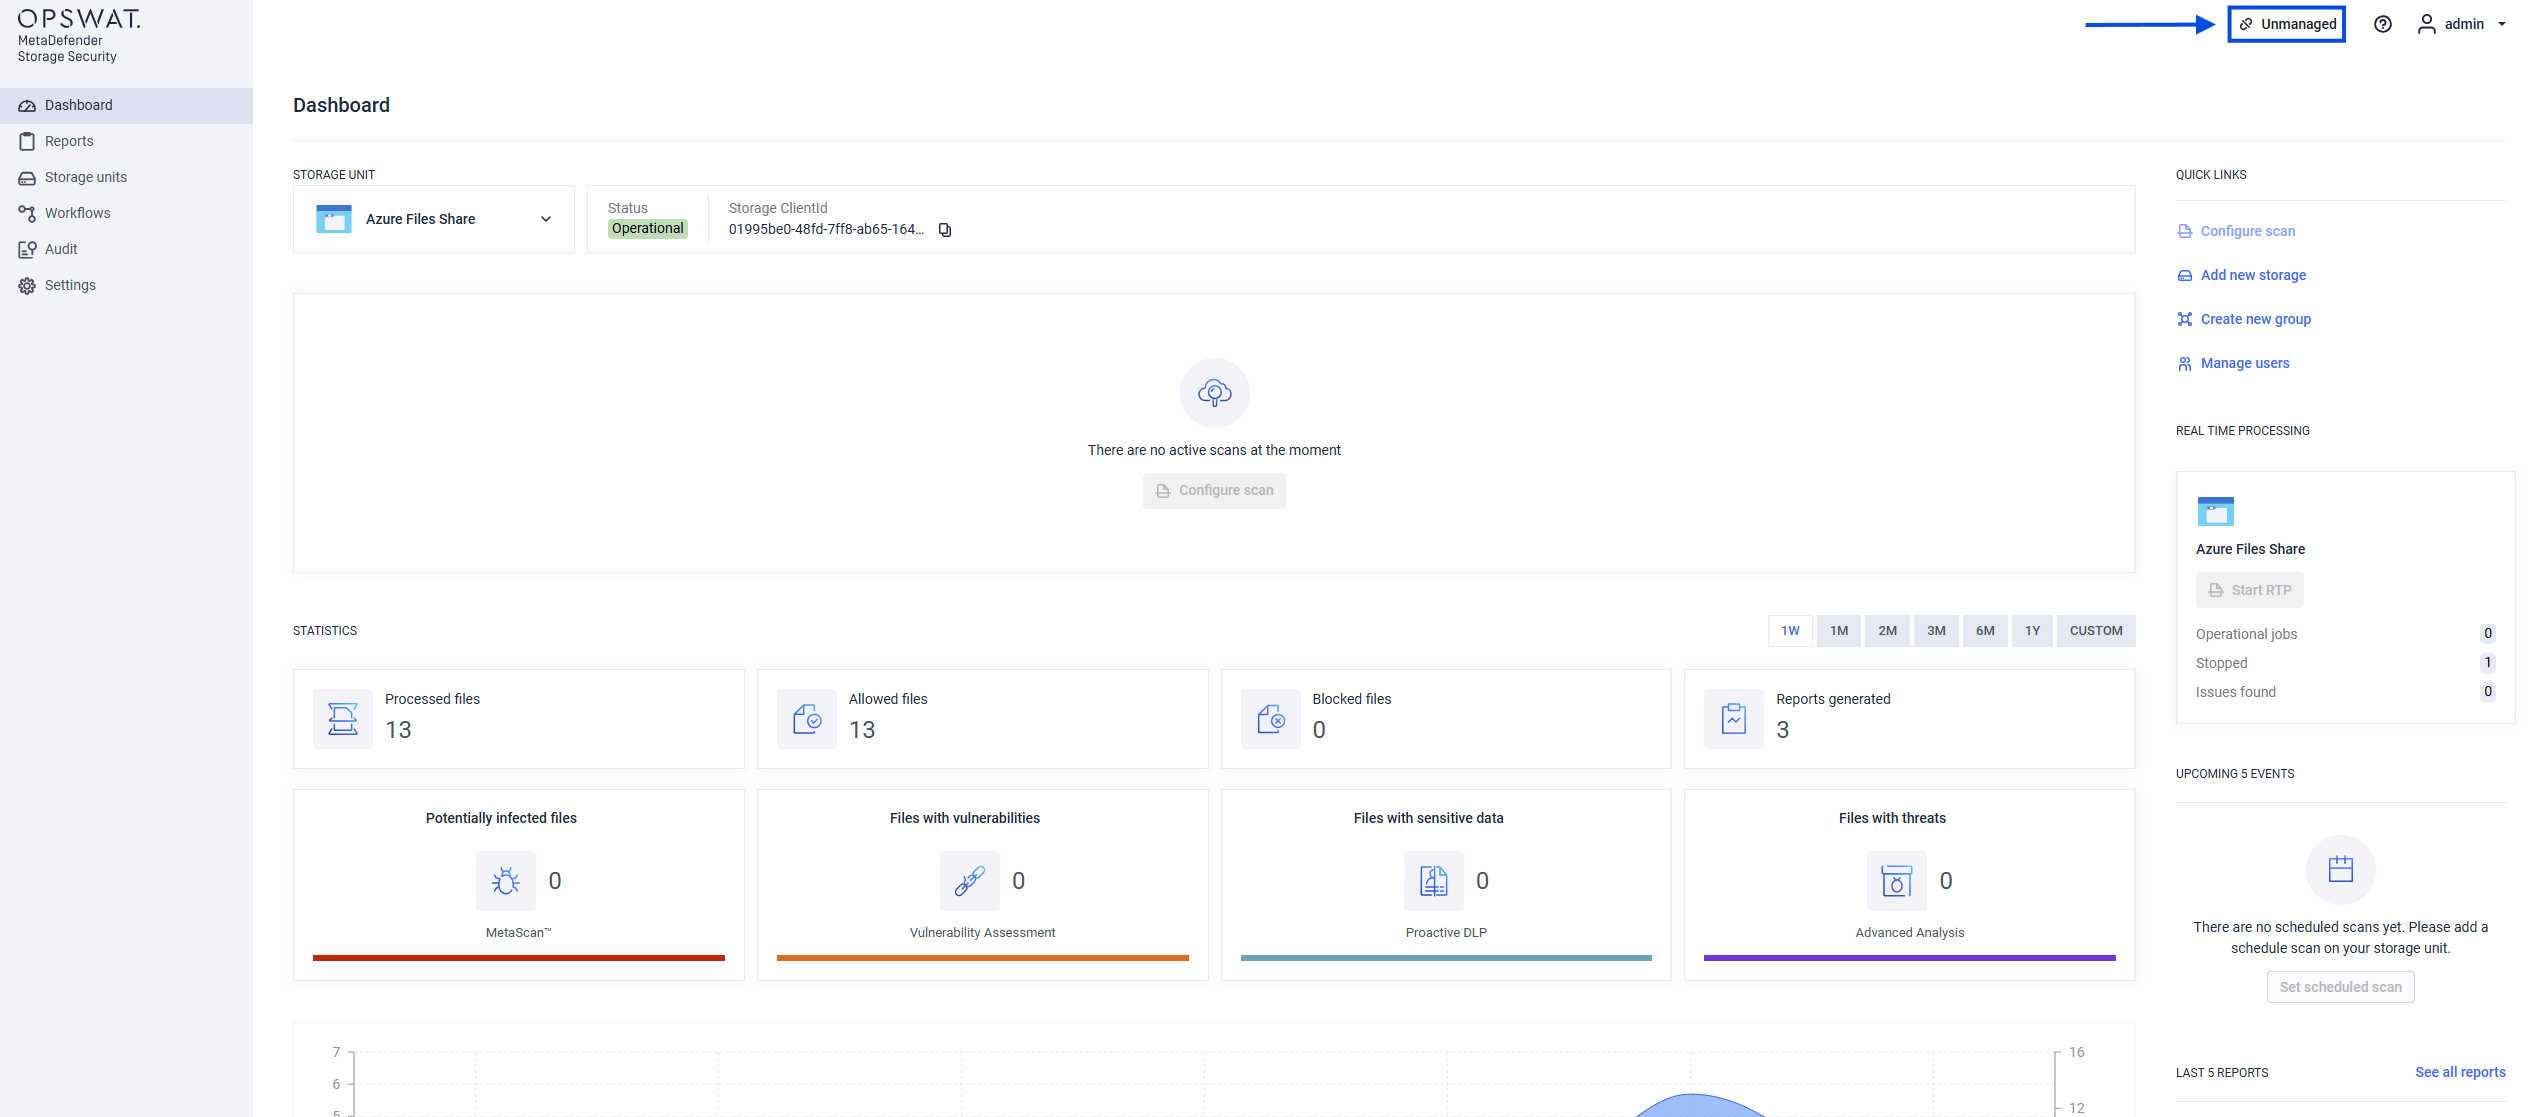Screen dimensions: 2536x1117
Task: Click the Proactive DLP document icon
Action: click(1434, 881)
